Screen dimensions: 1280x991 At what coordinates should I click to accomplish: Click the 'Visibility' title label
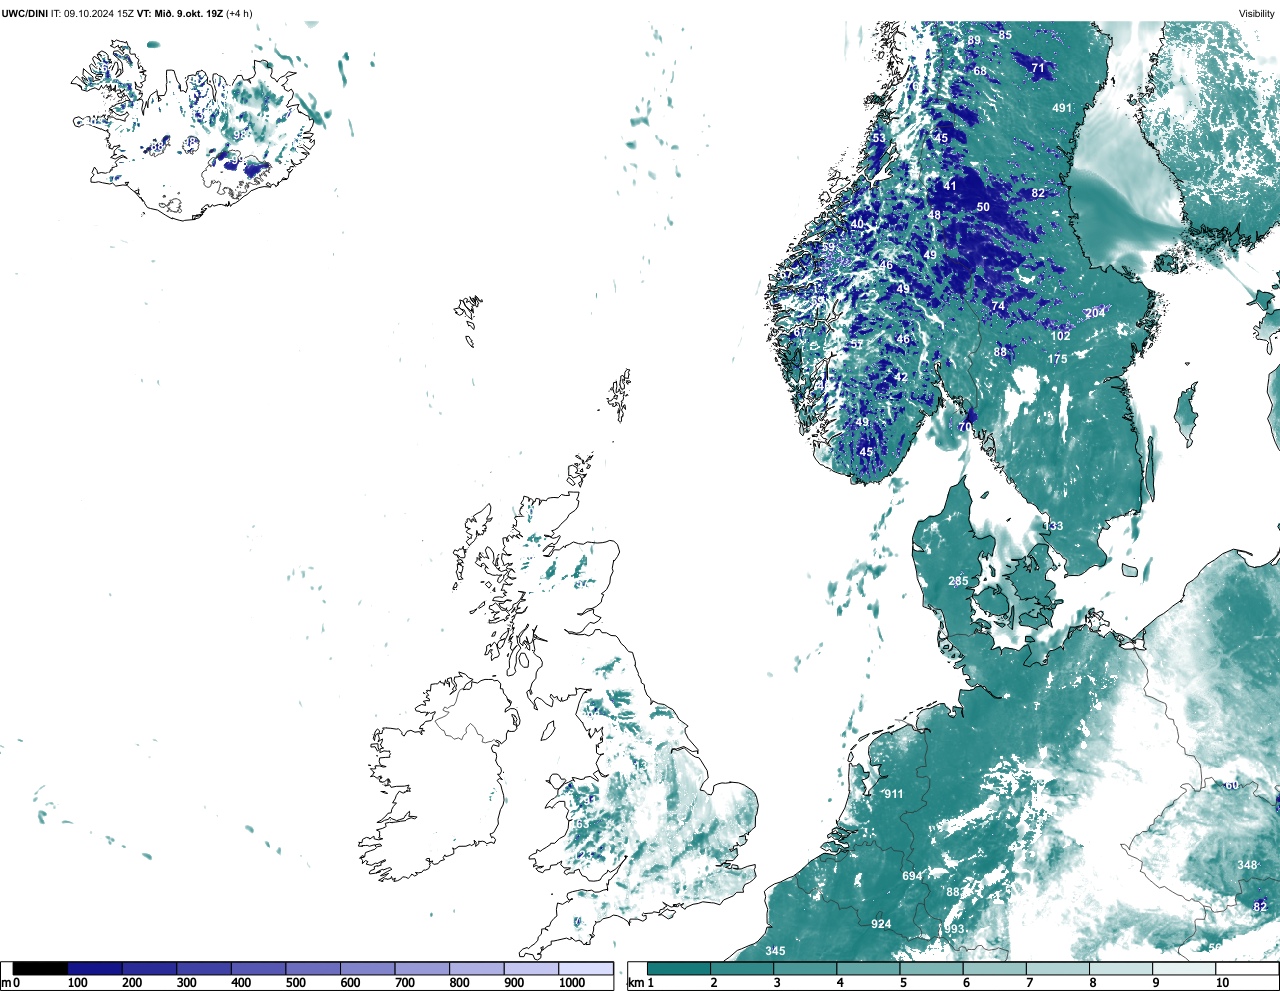coord(1256,13)
